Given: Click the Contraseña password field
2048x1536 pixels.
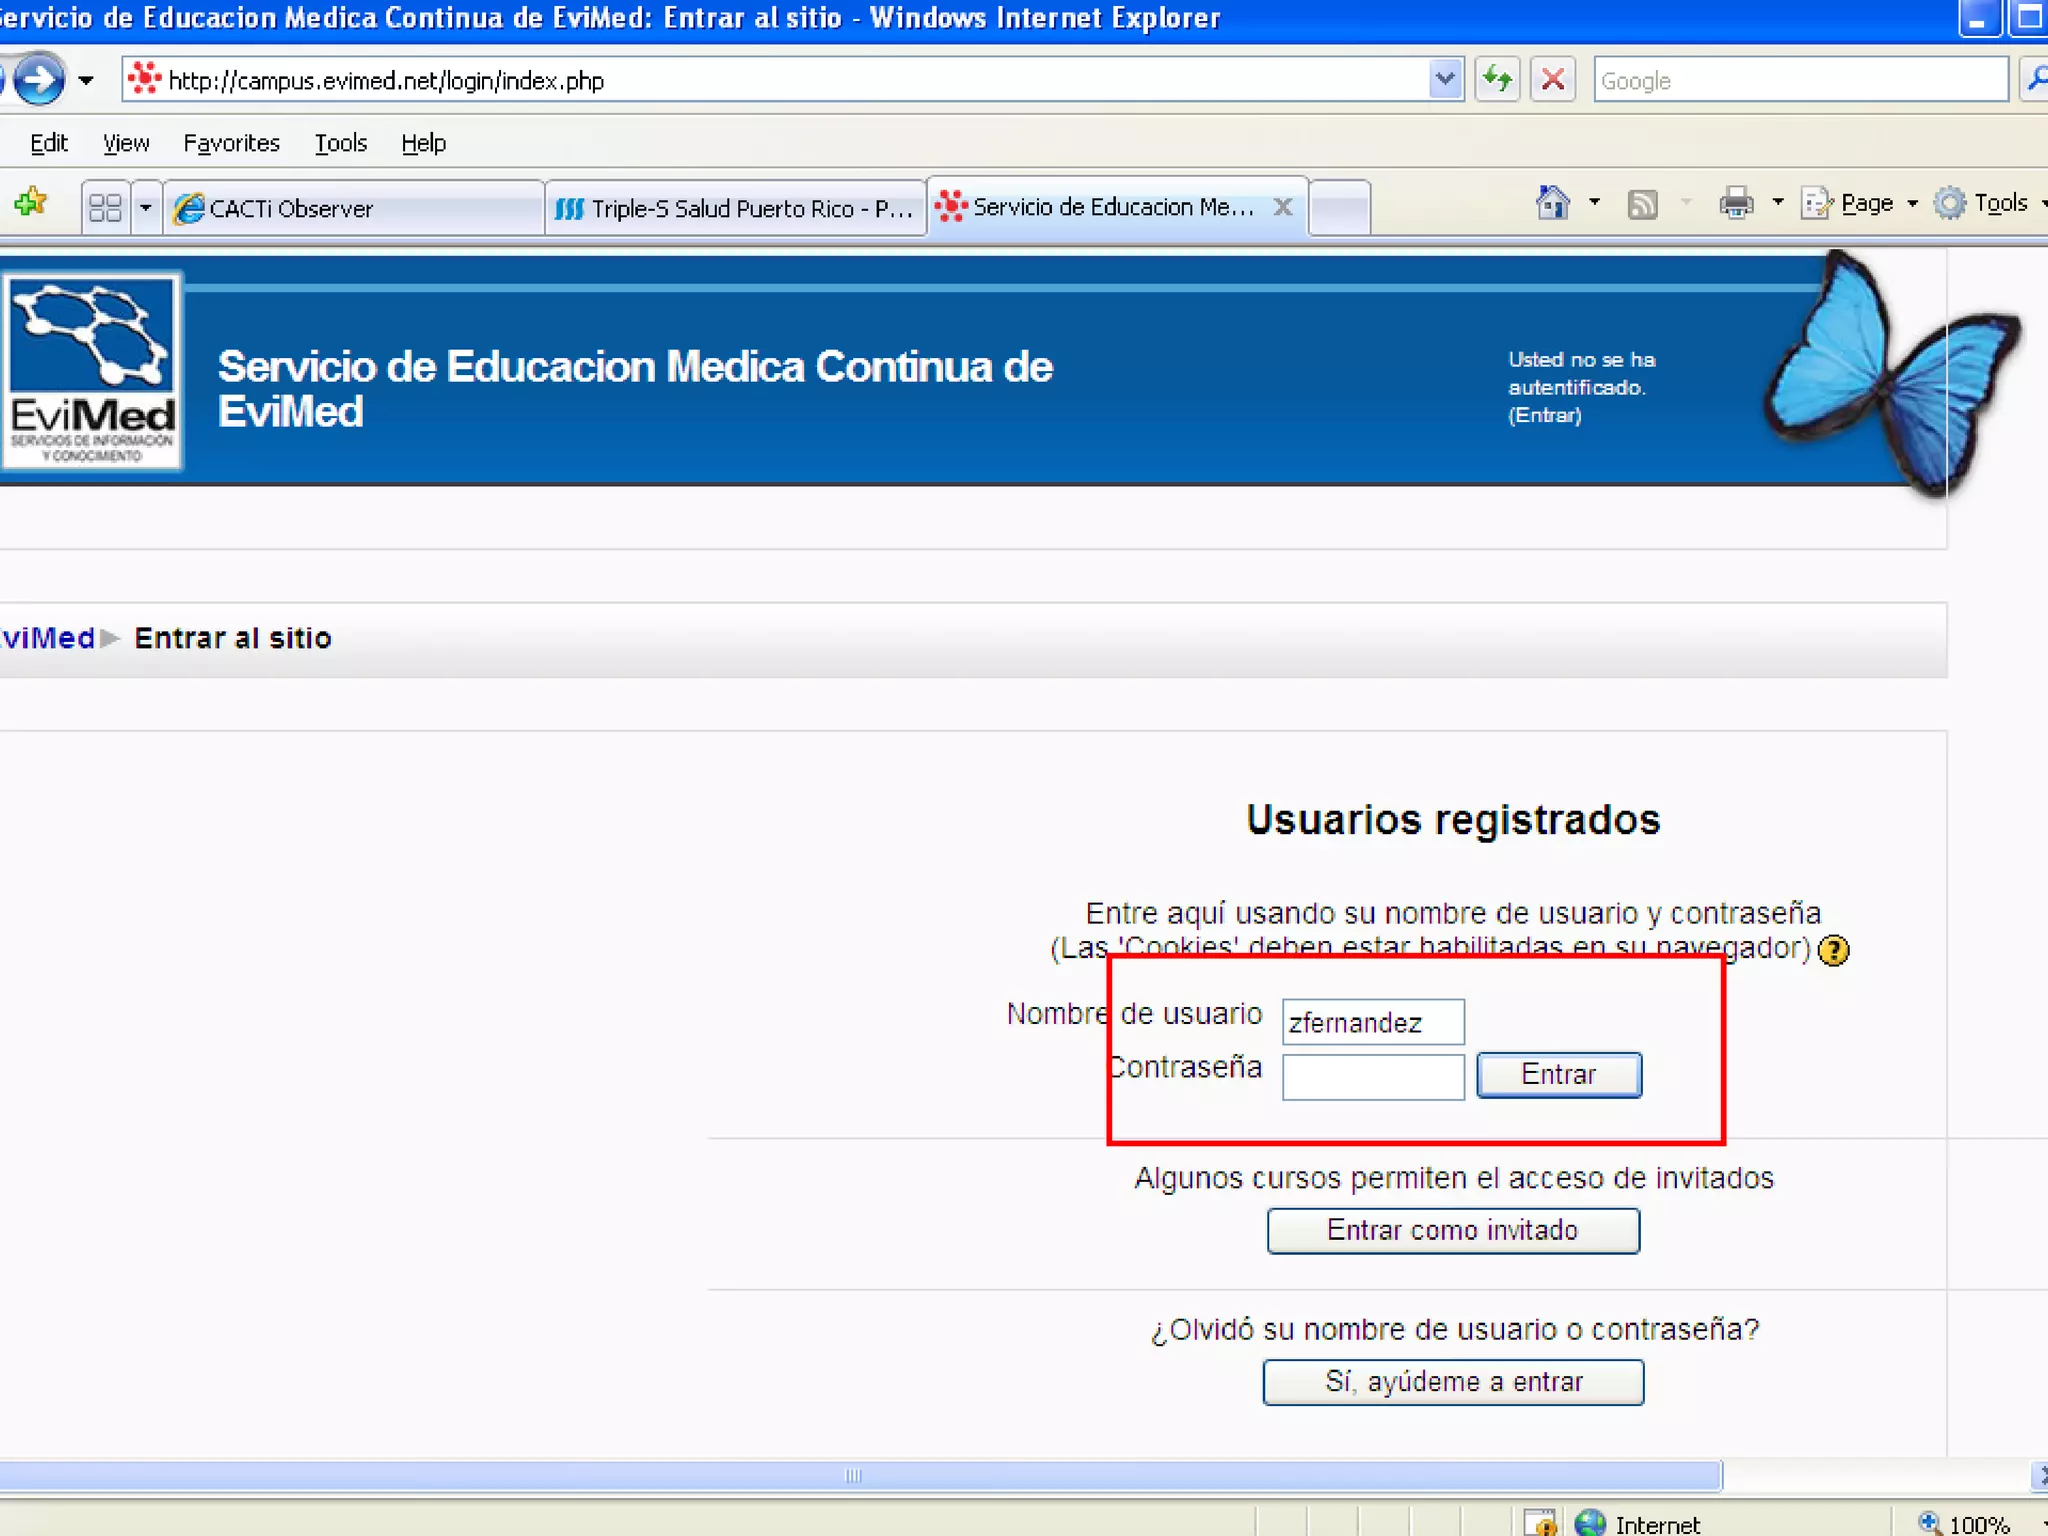Looking at the screenshot, I should point(1372,1077).
